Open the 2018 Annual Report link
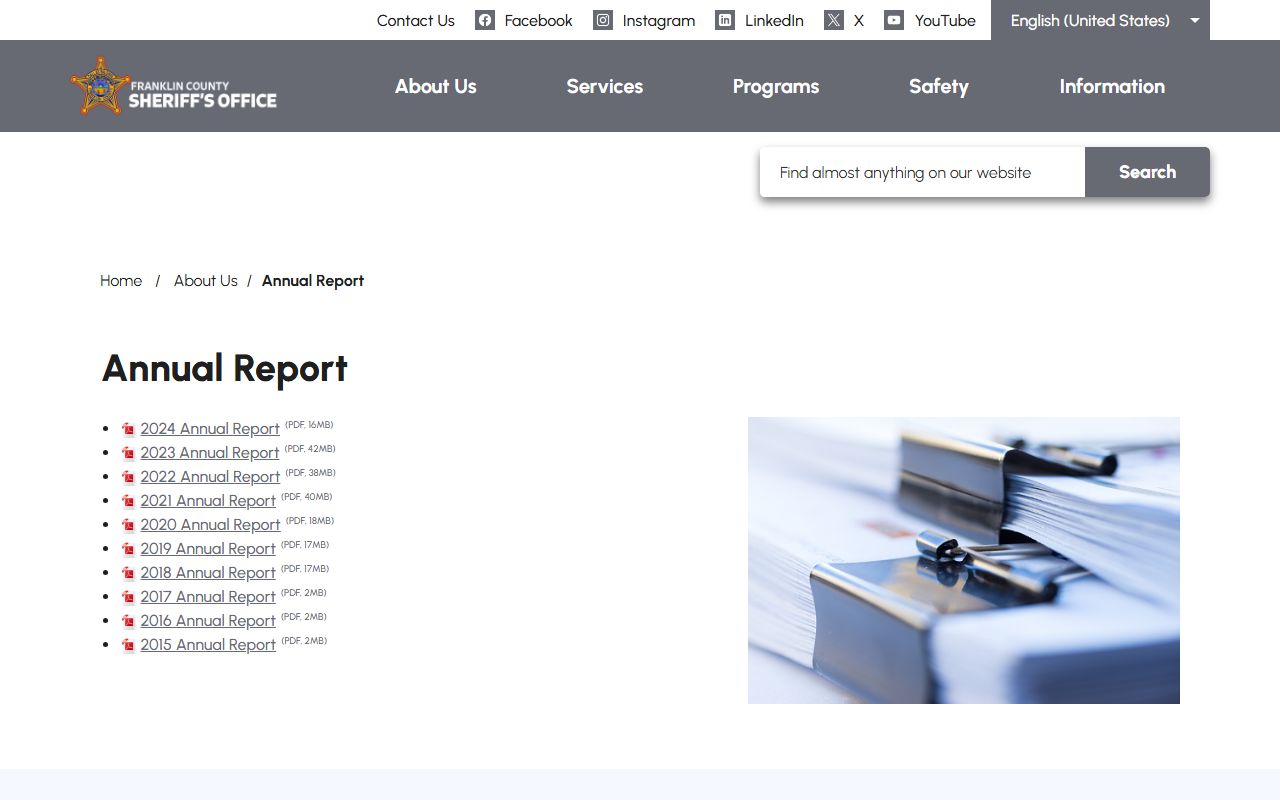The height and width of the screenshot is (800, 1280). (x=208, y=573)
